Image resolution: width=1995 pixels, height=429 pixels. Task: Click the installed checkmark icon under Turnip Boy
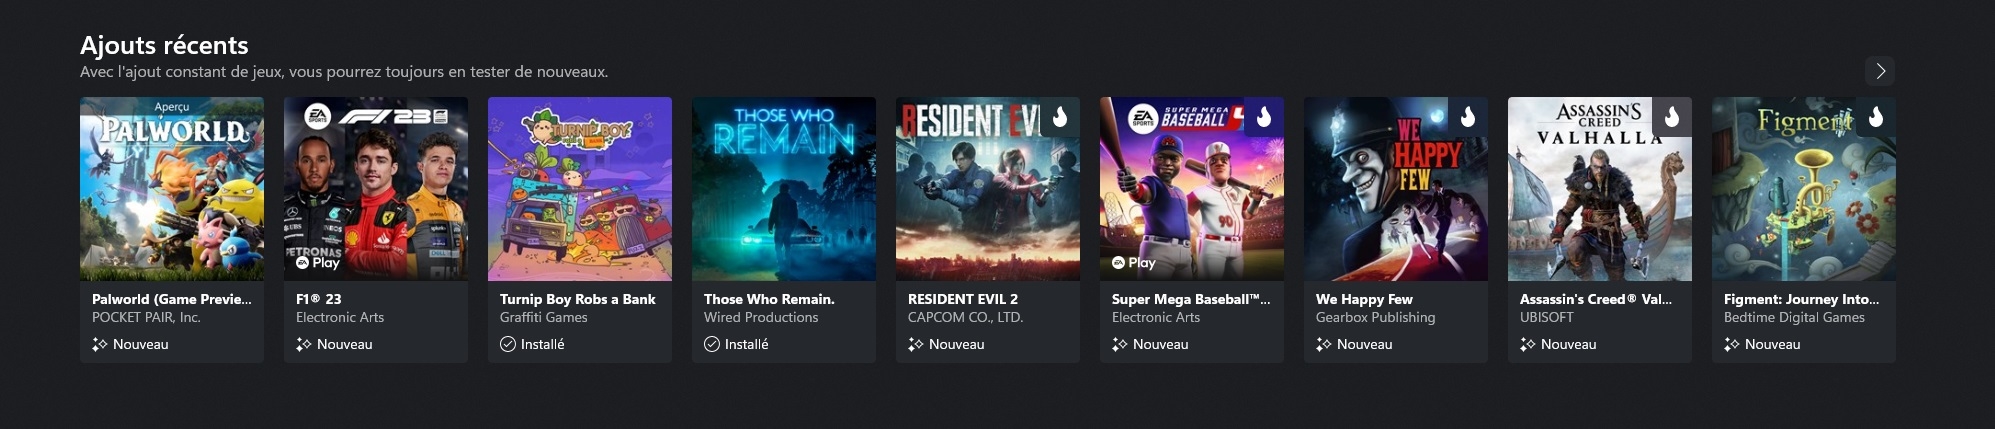coord(508,344)
